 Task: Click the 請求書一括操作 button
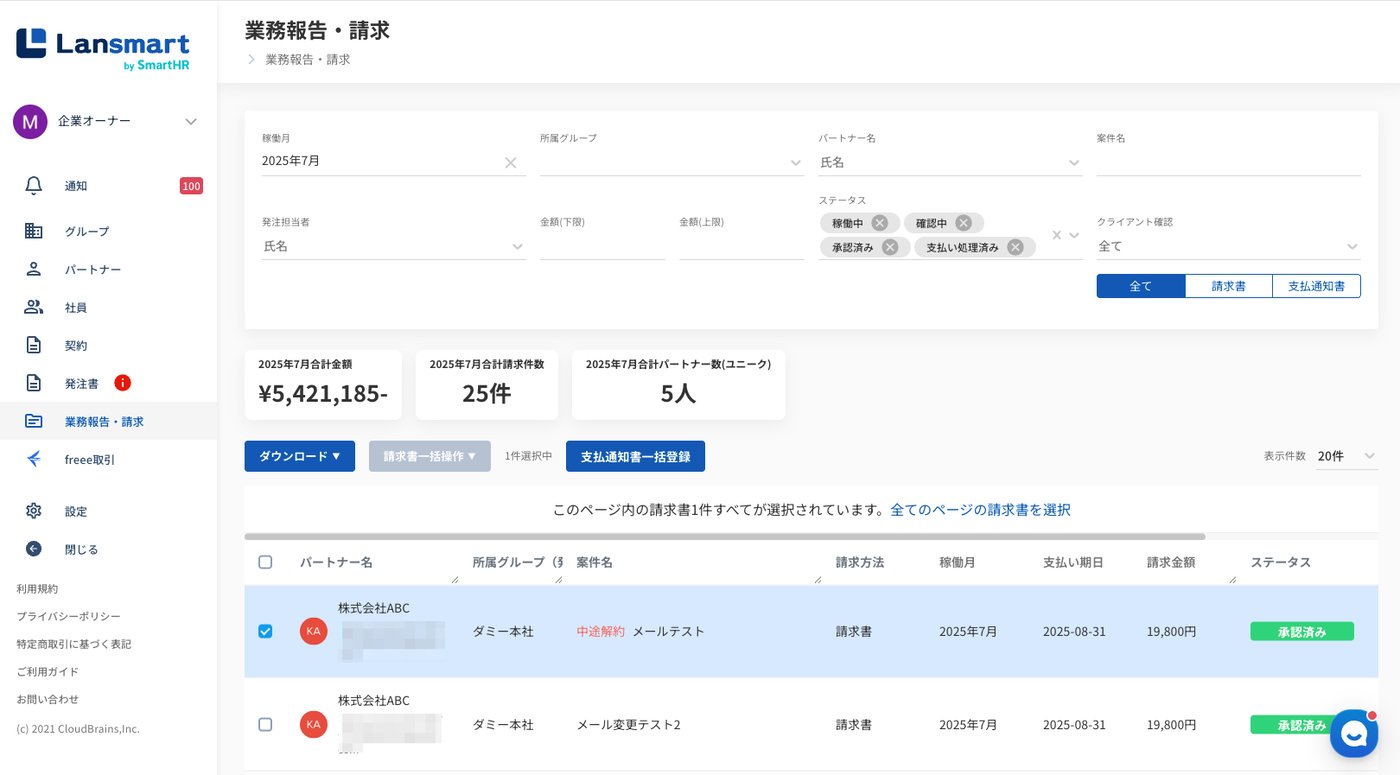(430, 456)
